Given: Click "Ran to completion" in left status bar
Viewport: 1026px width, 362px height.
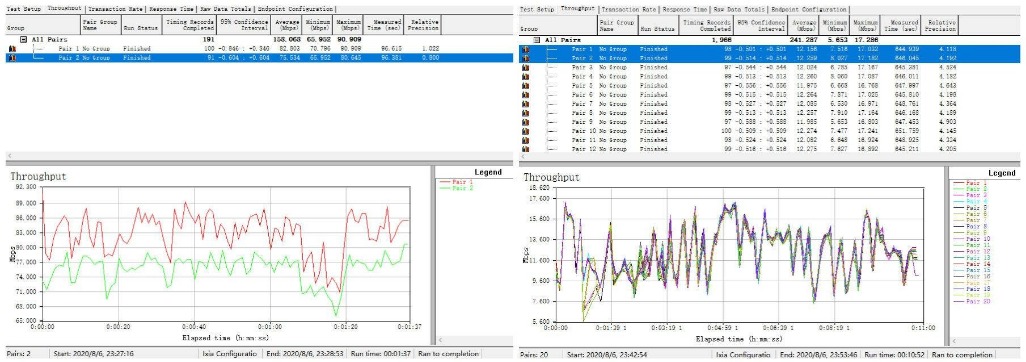Looking at the screenshot, I should pyautogui.click(x=448, y=354).
